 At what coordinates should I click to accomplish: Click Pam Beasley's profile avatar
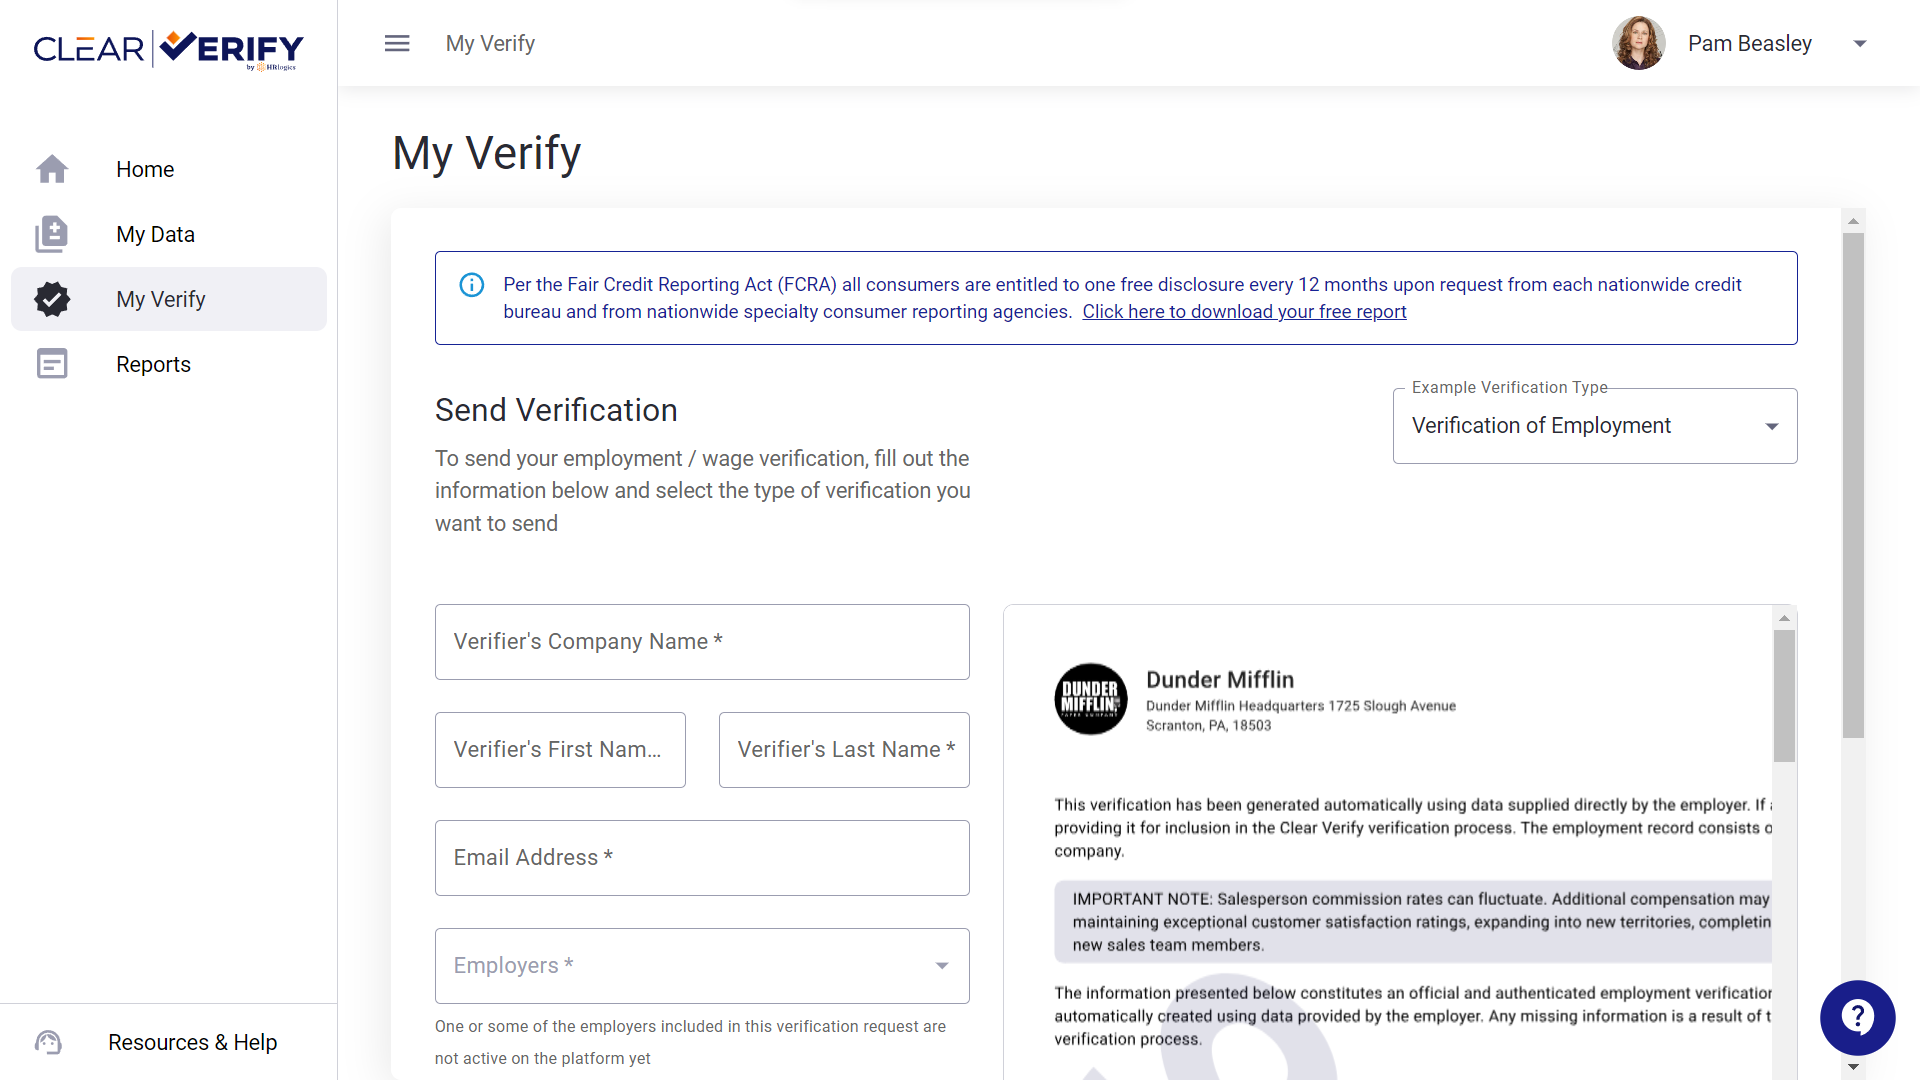[x=1638, y=43]
